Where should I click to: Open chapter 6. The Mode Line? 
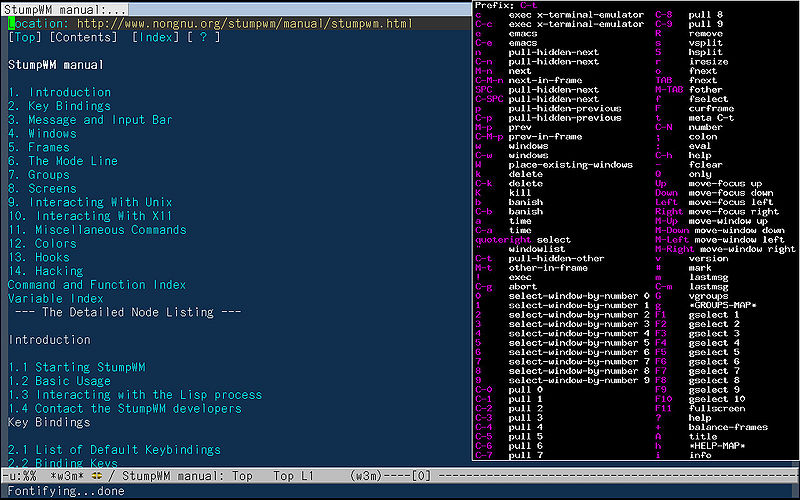(x=63, y=161)
